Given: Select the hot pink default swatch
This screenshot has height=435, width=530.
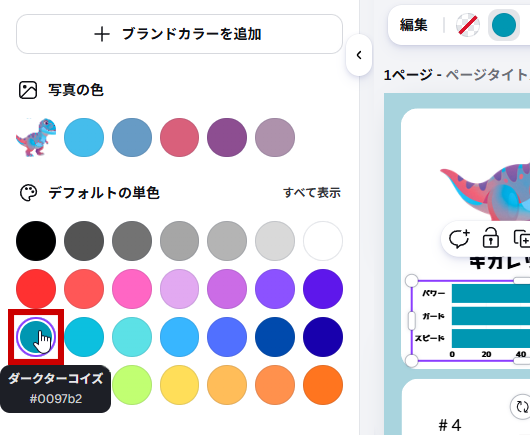Looking at the screenshot, I should [x=132, y=289].
